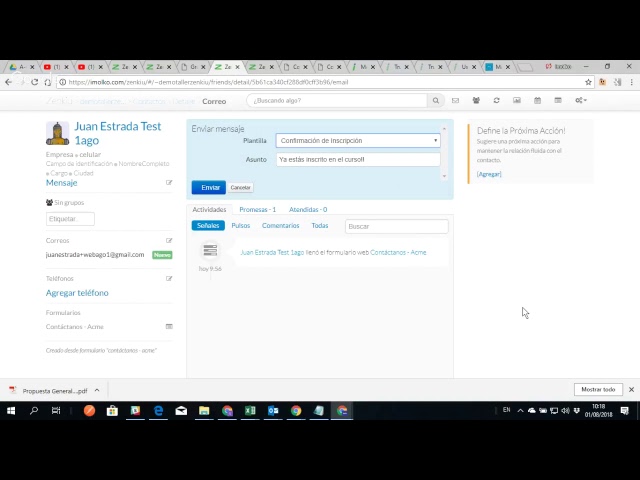Click Mostrar todo downloads button

point(598,389)
